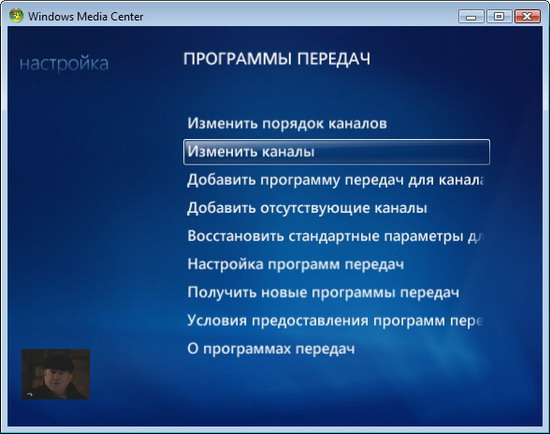This screenshot has height=434, width=550.
Task: Maximize the Media Center window
Action: click(x=499, y=16)
